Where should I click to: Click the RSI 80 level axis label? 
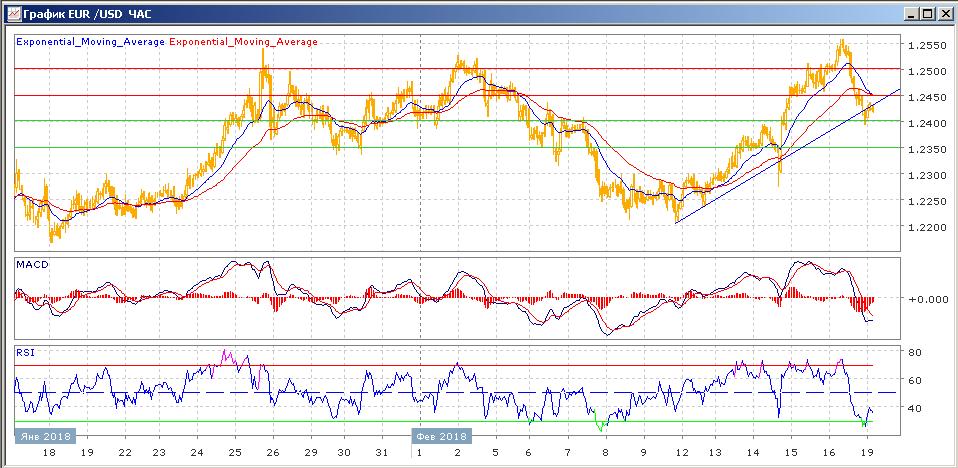pos(915,353)
